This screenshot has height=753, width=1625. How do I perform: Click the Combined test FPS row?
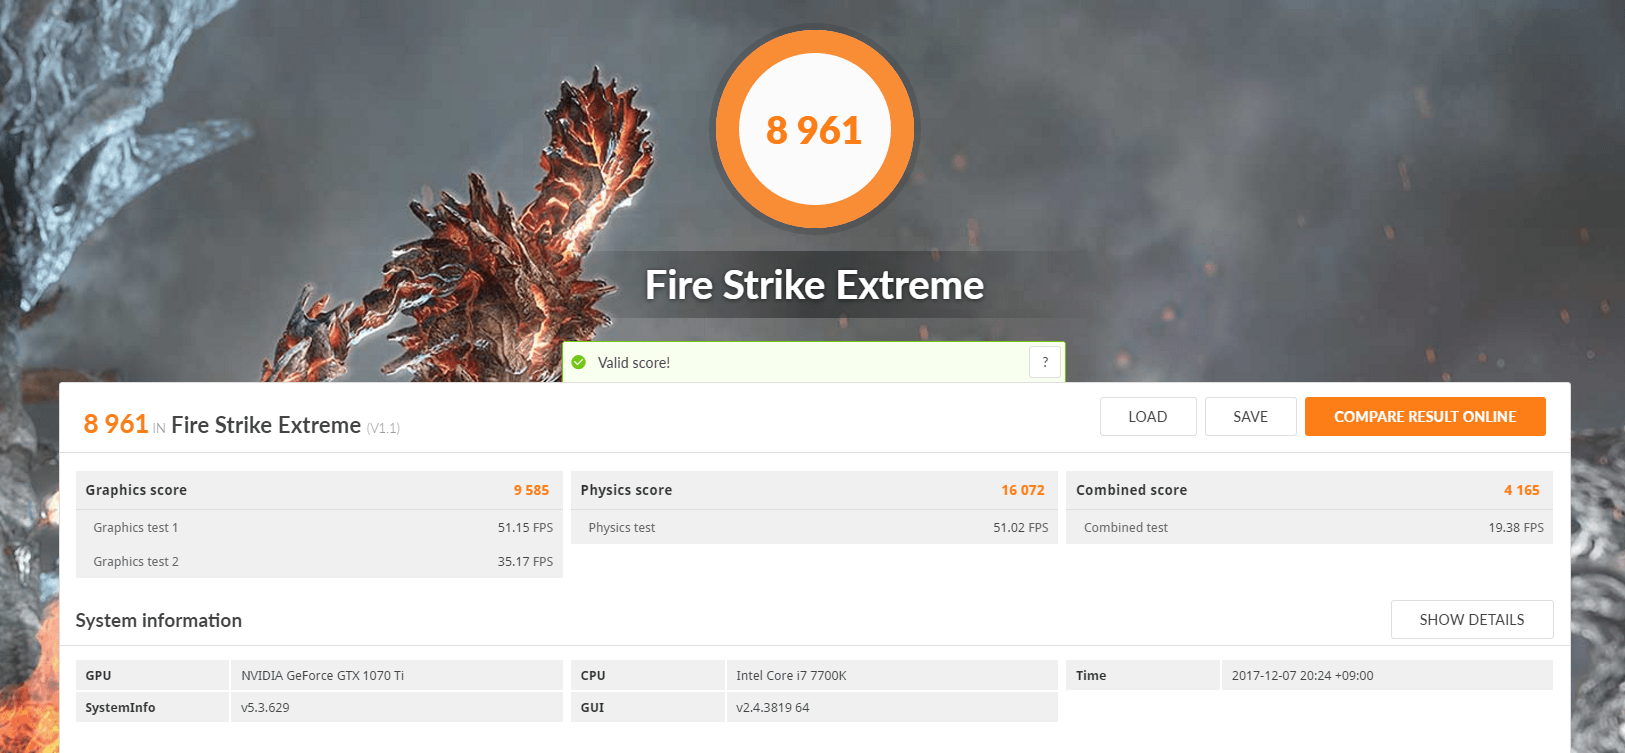pos(1308,528)
